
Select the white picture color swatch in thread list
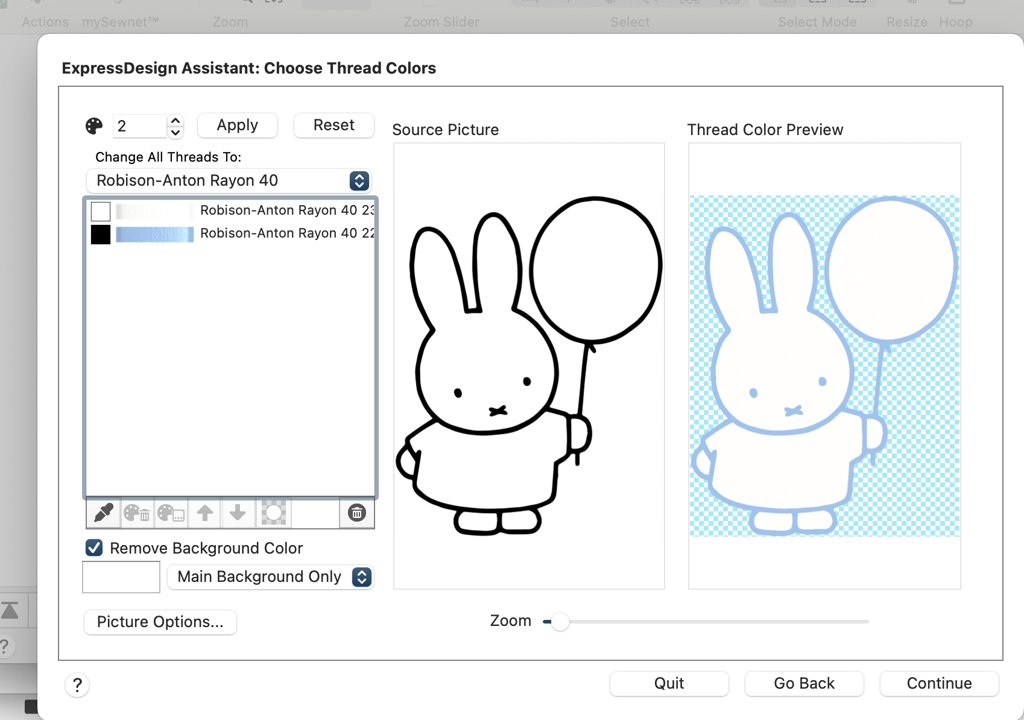101,211
